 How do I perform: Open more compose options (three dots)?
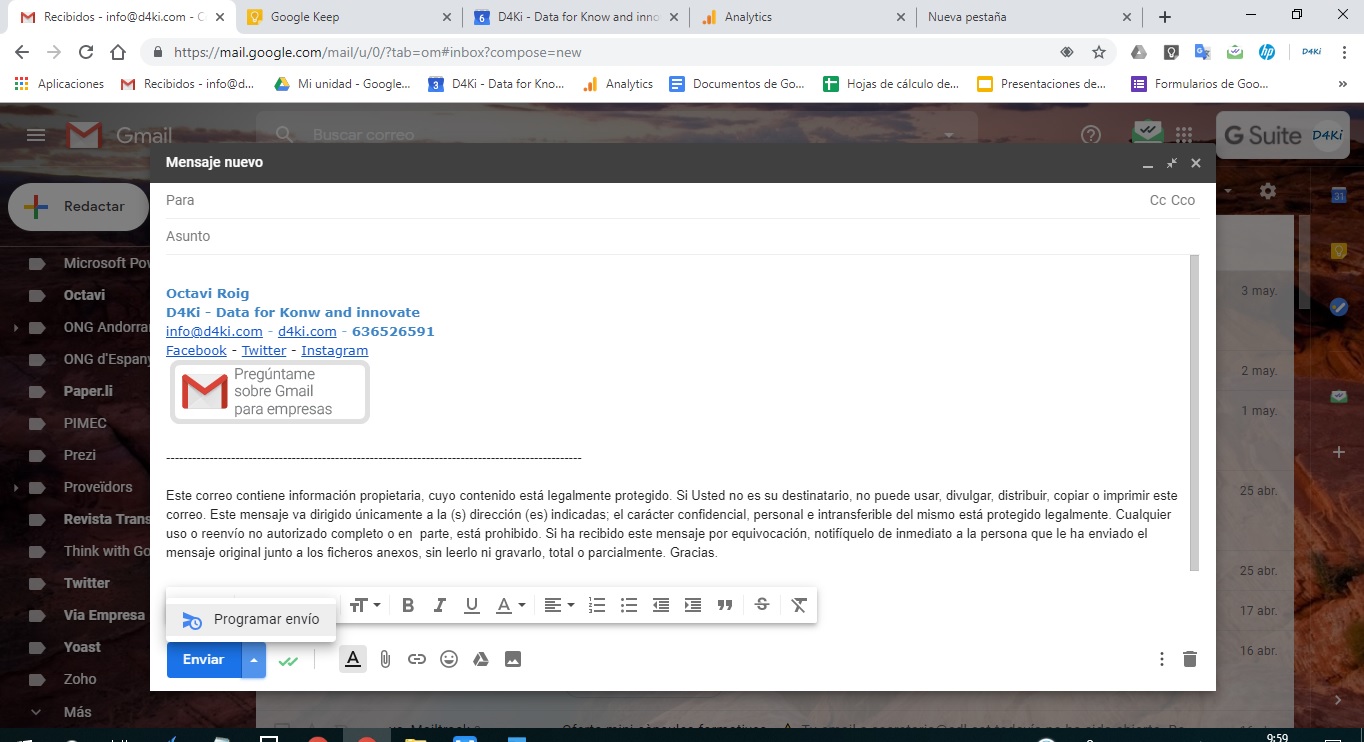click(1161, 659)
